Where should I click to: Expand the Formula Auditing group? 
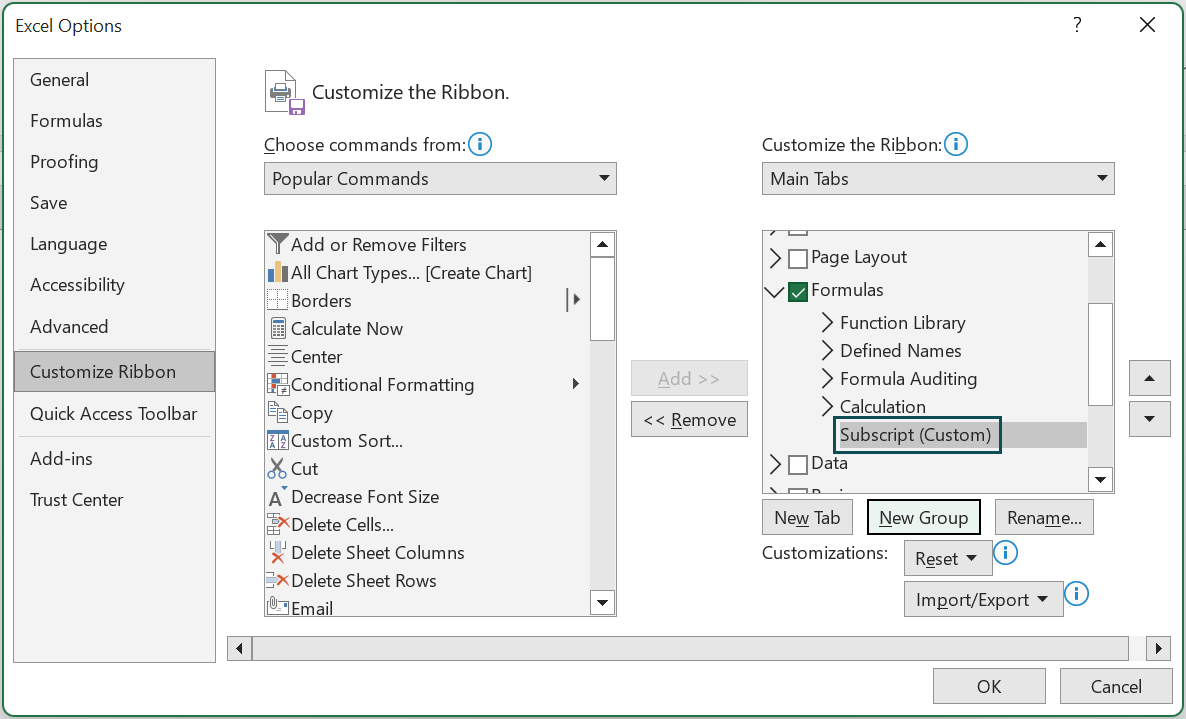[x=827, y=379]
